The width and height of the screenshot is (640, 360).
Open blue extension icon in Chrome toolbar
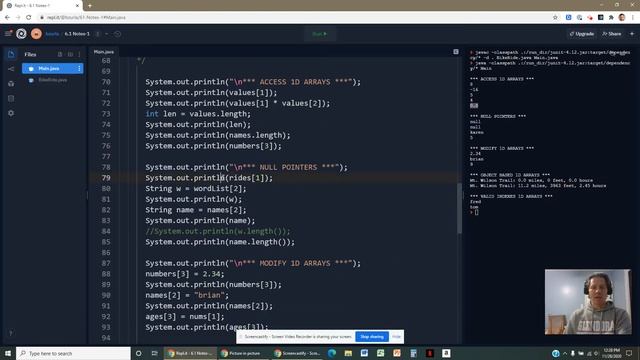[x=569, y=18]
